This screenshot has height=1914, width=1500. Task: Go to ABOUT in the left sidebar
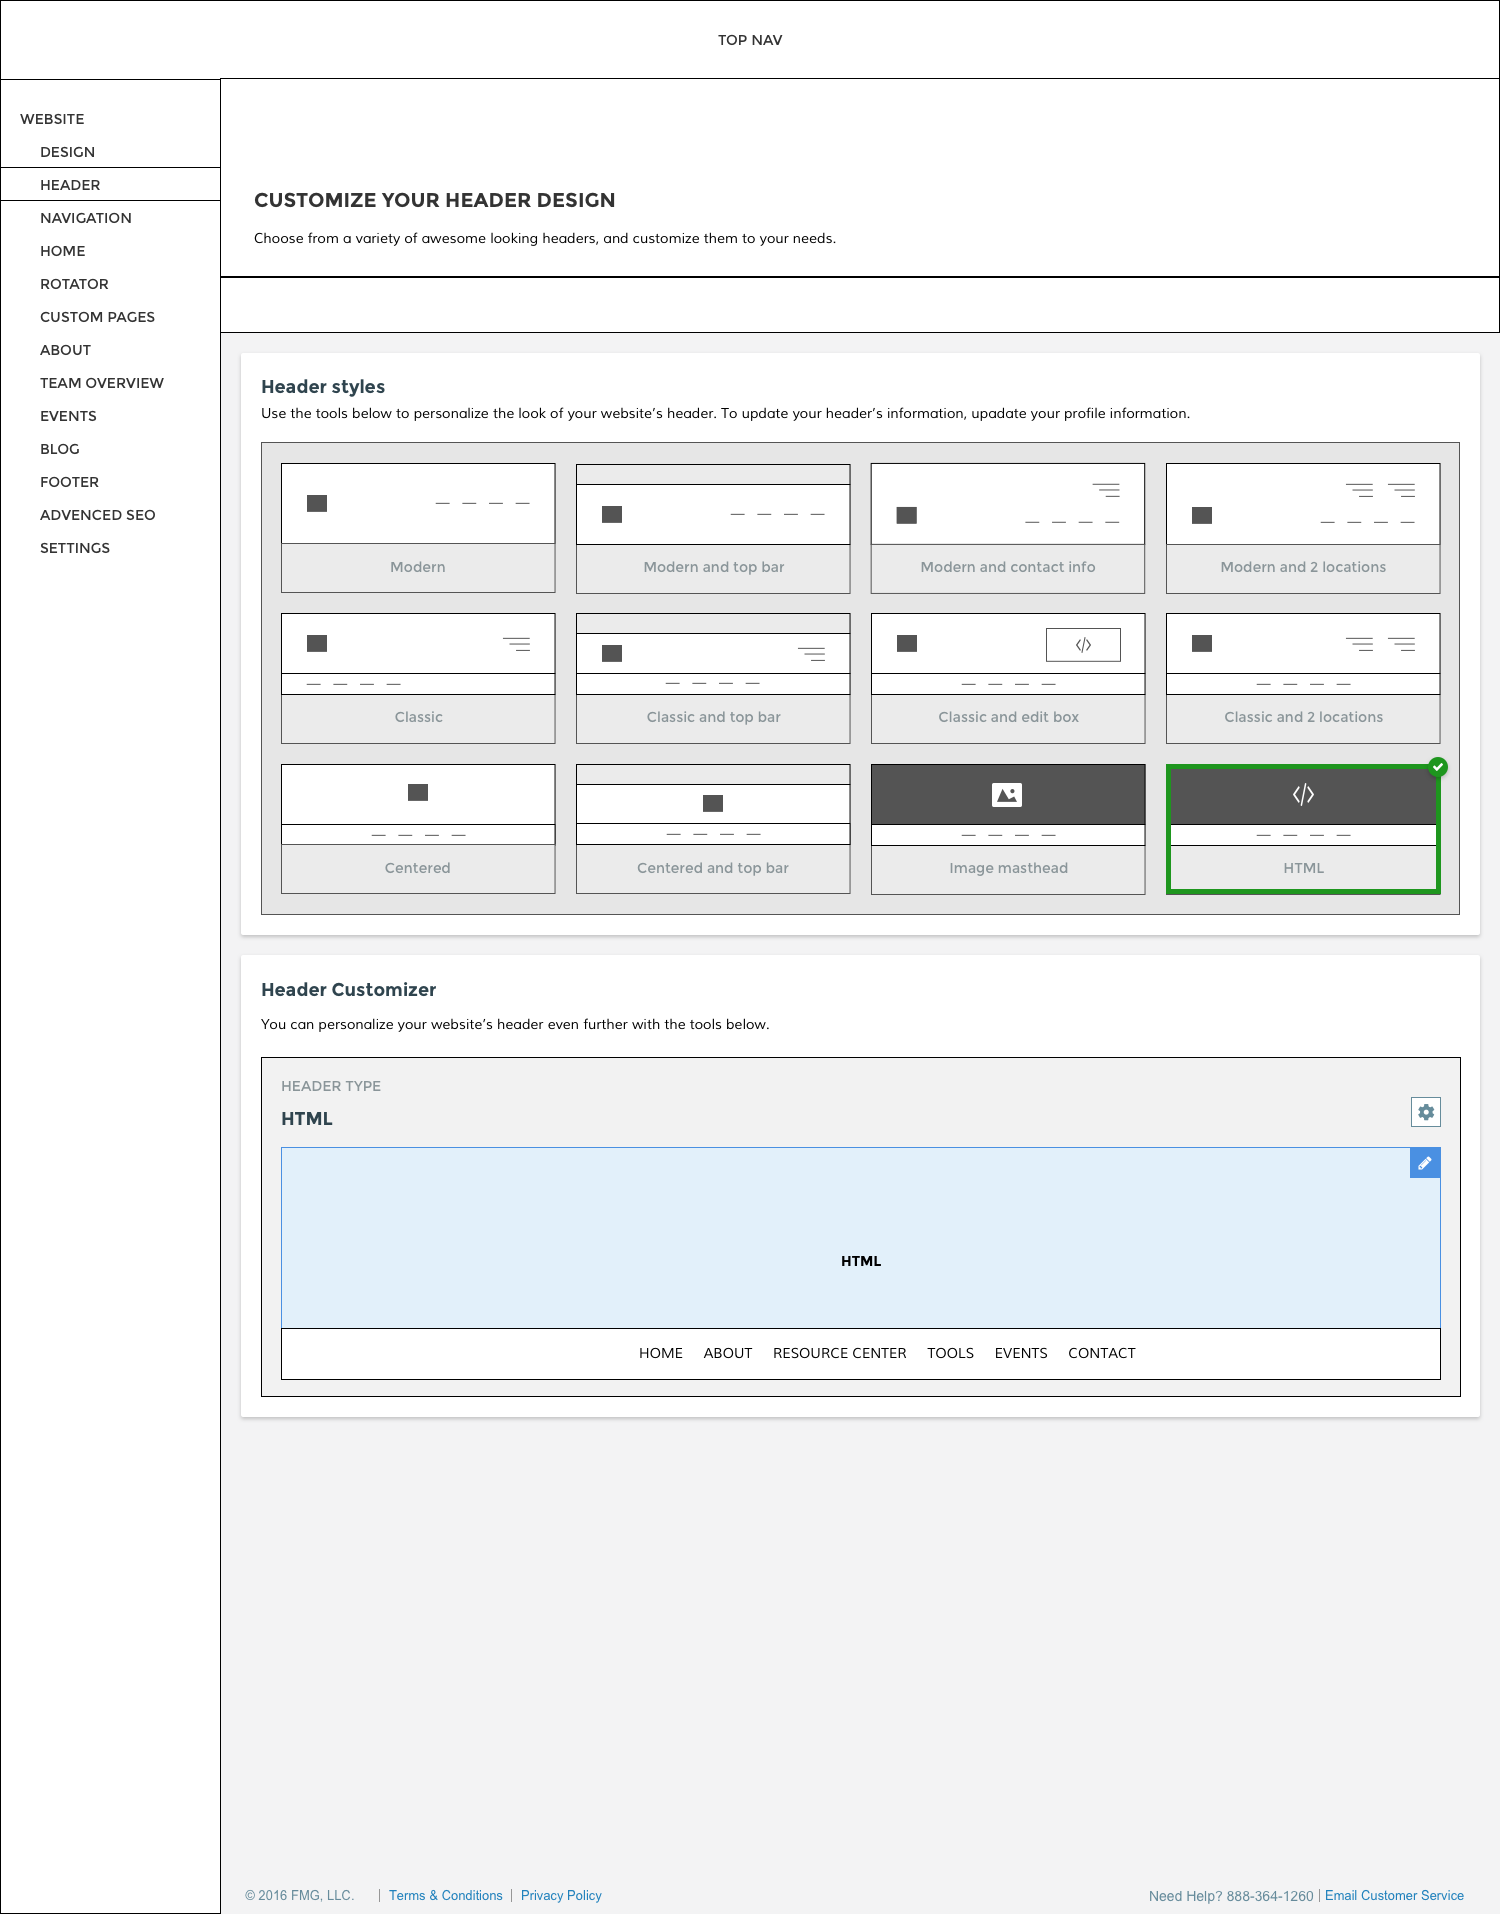65,350
